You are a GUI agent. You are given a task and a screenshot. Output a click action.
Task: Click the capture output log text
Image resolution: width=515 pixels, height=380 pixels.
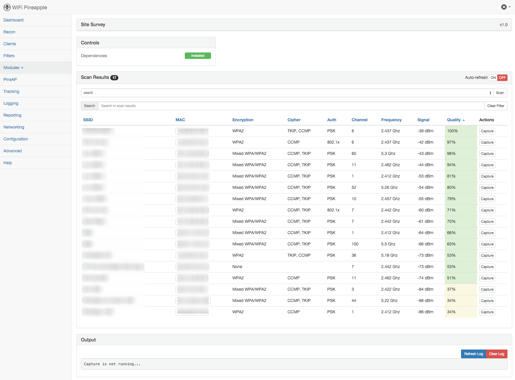click(112, 364)
